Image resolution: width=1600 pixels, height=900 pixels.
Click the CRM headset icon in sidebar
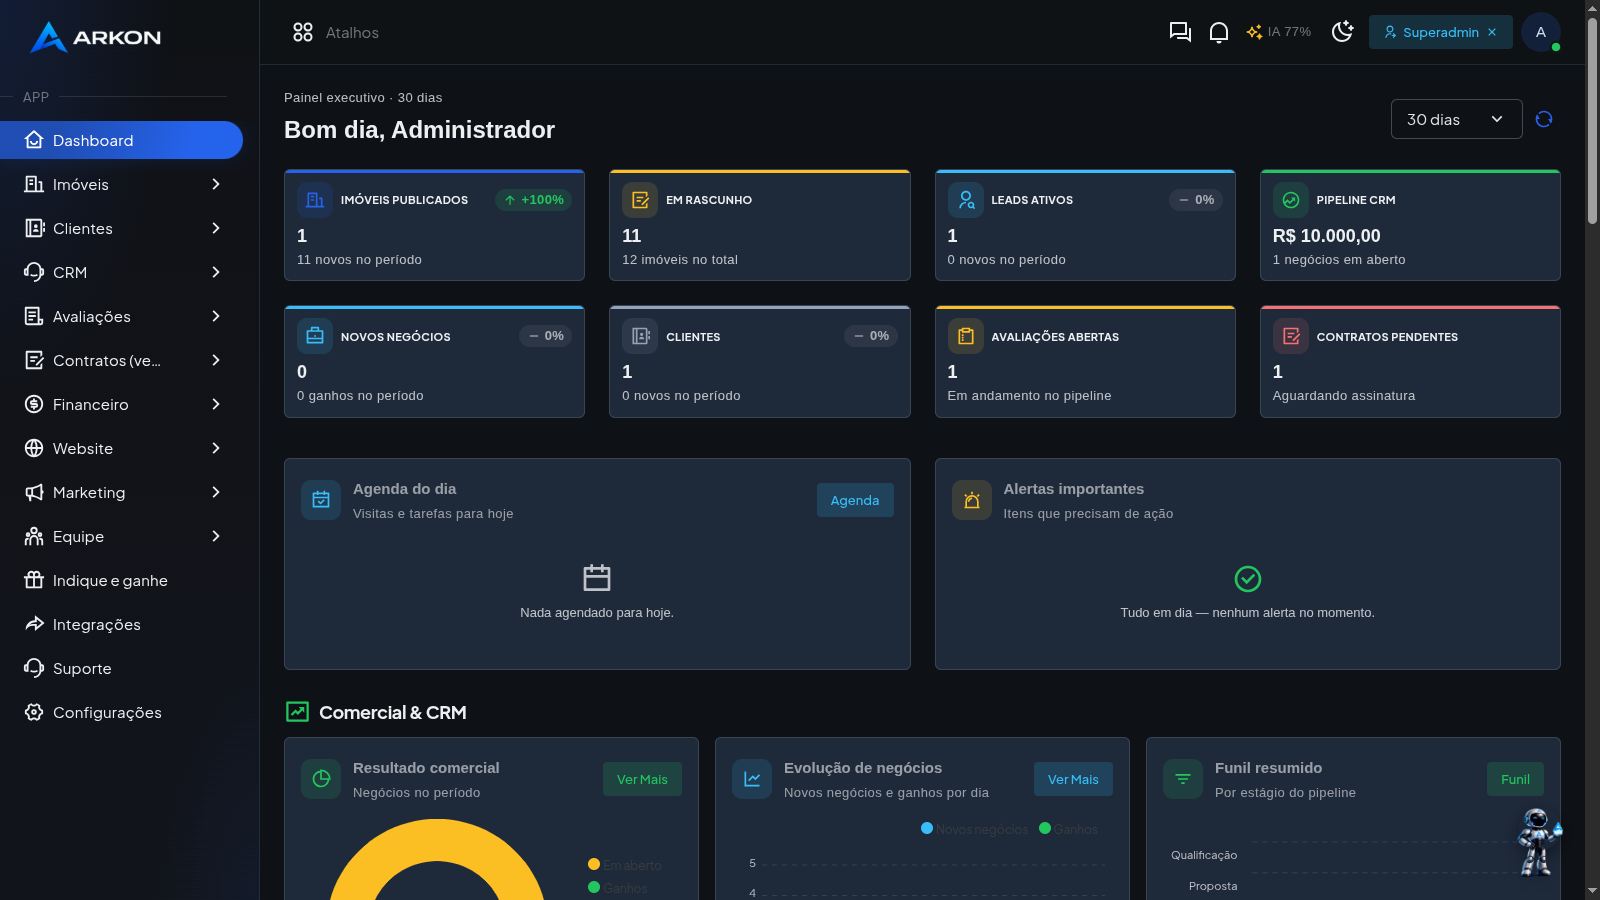point(34,272)
